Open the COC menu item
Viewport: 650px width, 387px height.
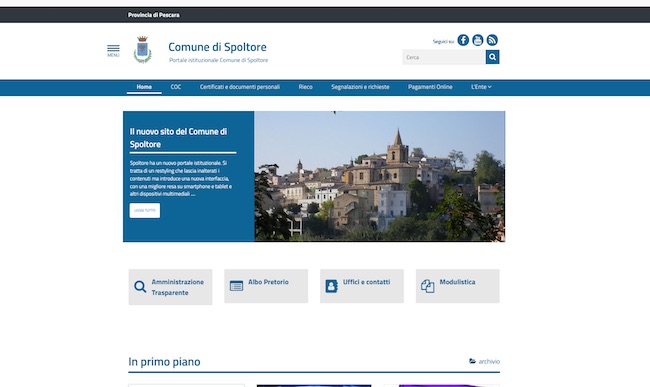(x=176, y=87)
